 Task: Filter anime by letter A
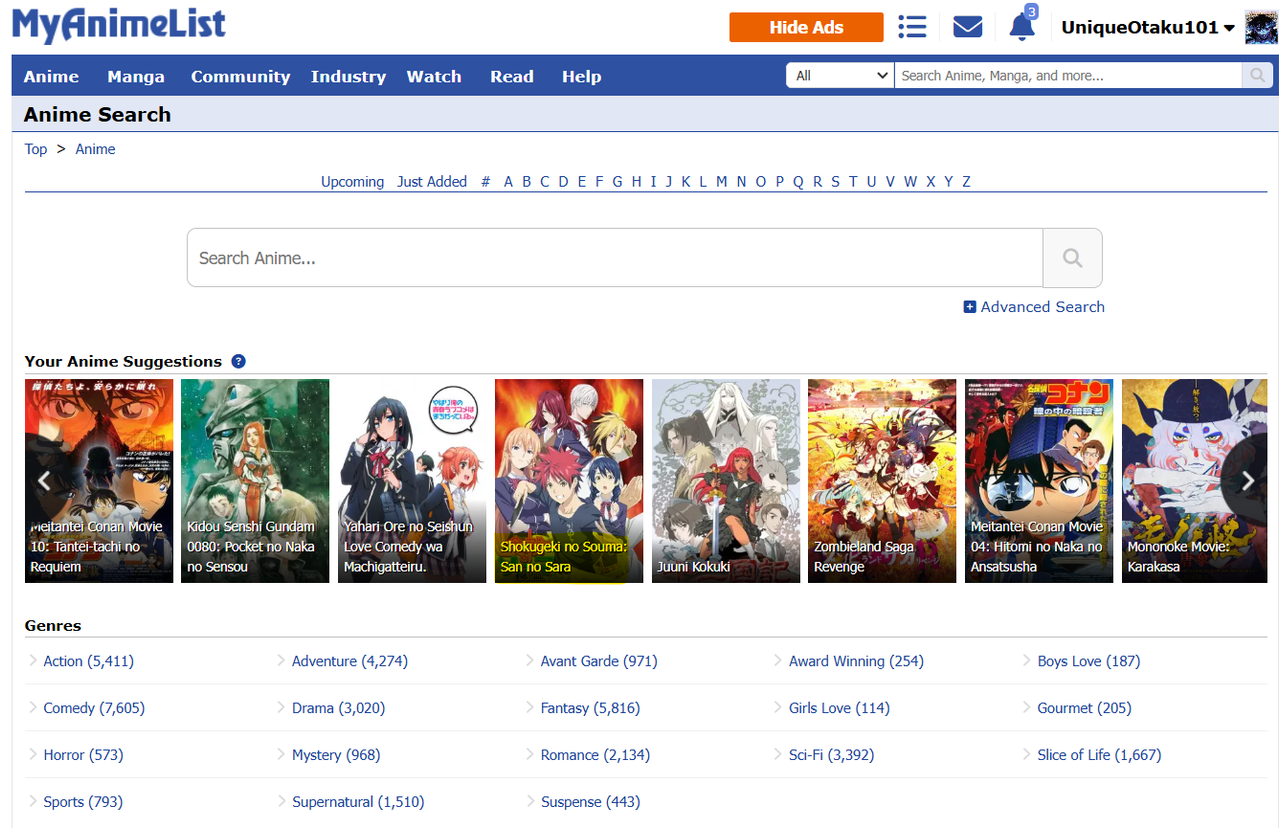tap(508, 181)
